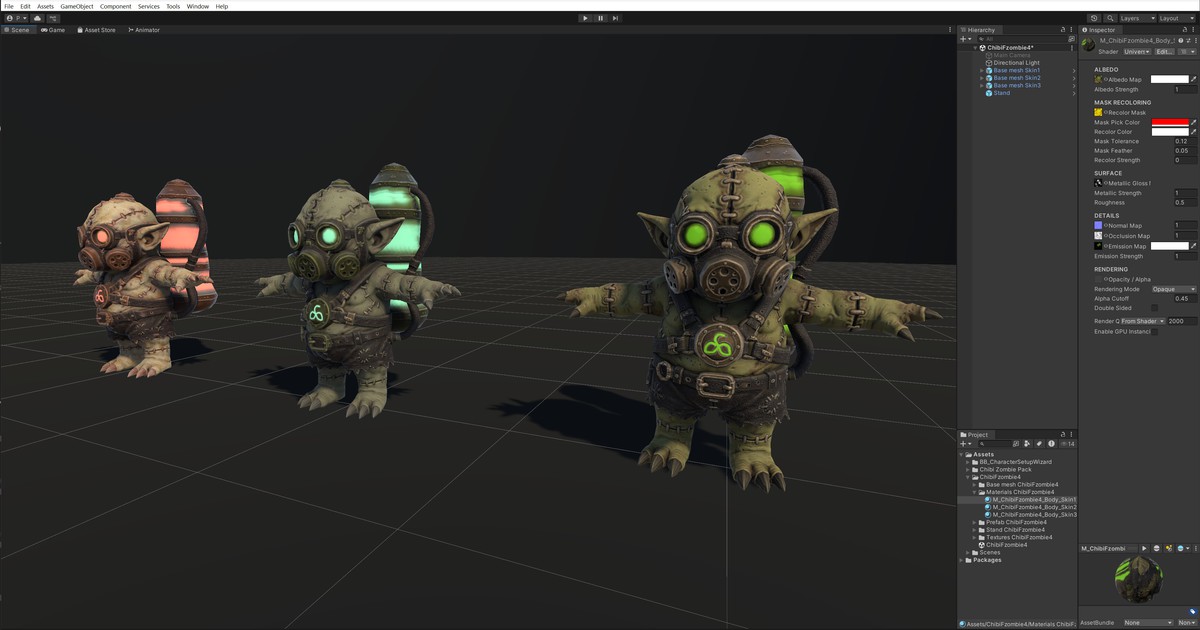Screen dimensions: 1200x630
Task: Open the Shader dropdown in Inspector
Action: click(x=1136, y=52)
